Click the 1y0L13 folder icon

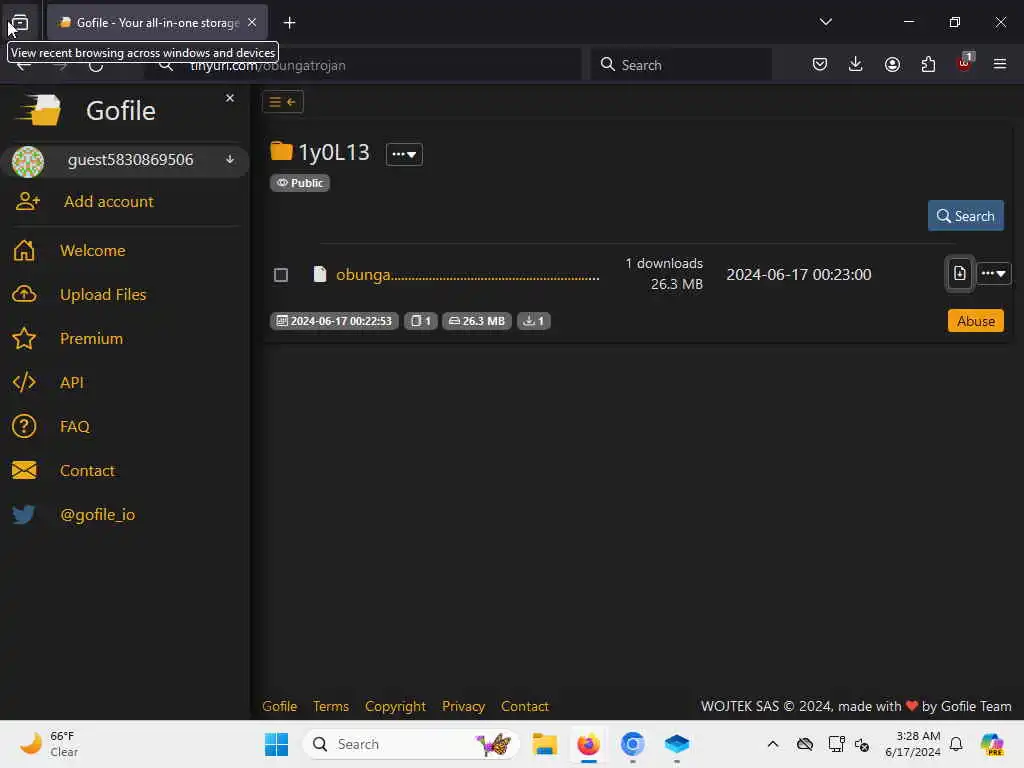click(x=281, y=152)
